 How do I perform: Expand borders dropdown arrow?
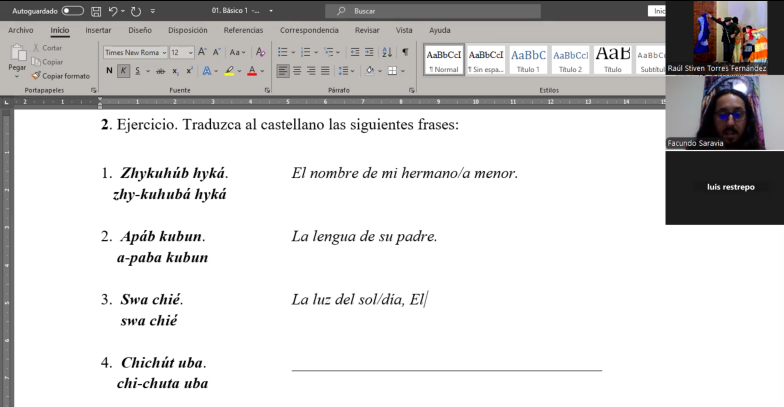403,71
